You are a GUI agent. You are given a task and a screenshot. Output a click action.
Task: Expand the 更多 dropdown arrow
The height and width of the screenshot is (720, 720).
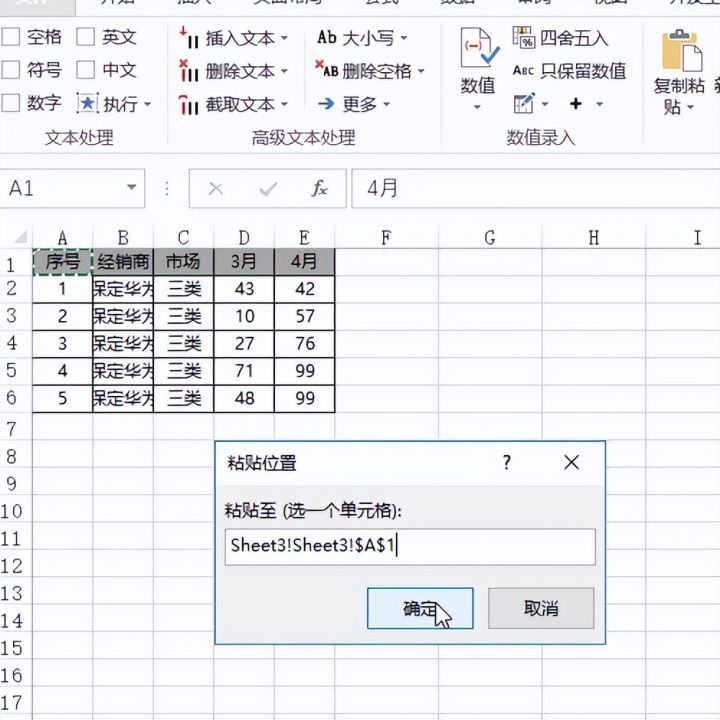(386, 104)
